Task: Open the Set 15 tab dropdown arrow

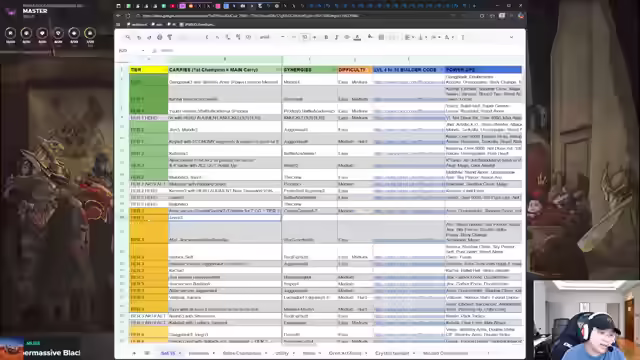Action: coord(180,353)
